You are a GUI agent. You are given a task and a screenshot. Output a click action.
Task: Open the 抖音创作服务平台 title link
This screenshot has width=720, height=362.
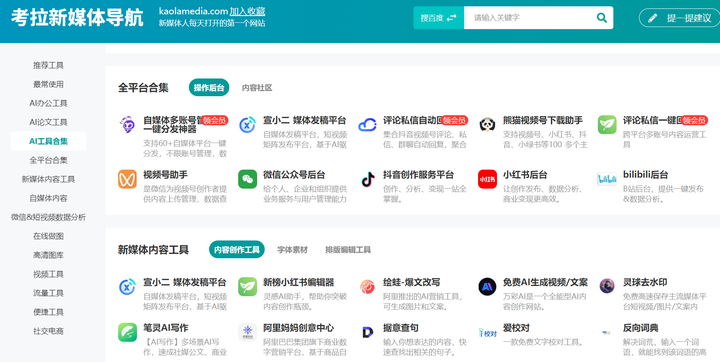coord(418,175)
